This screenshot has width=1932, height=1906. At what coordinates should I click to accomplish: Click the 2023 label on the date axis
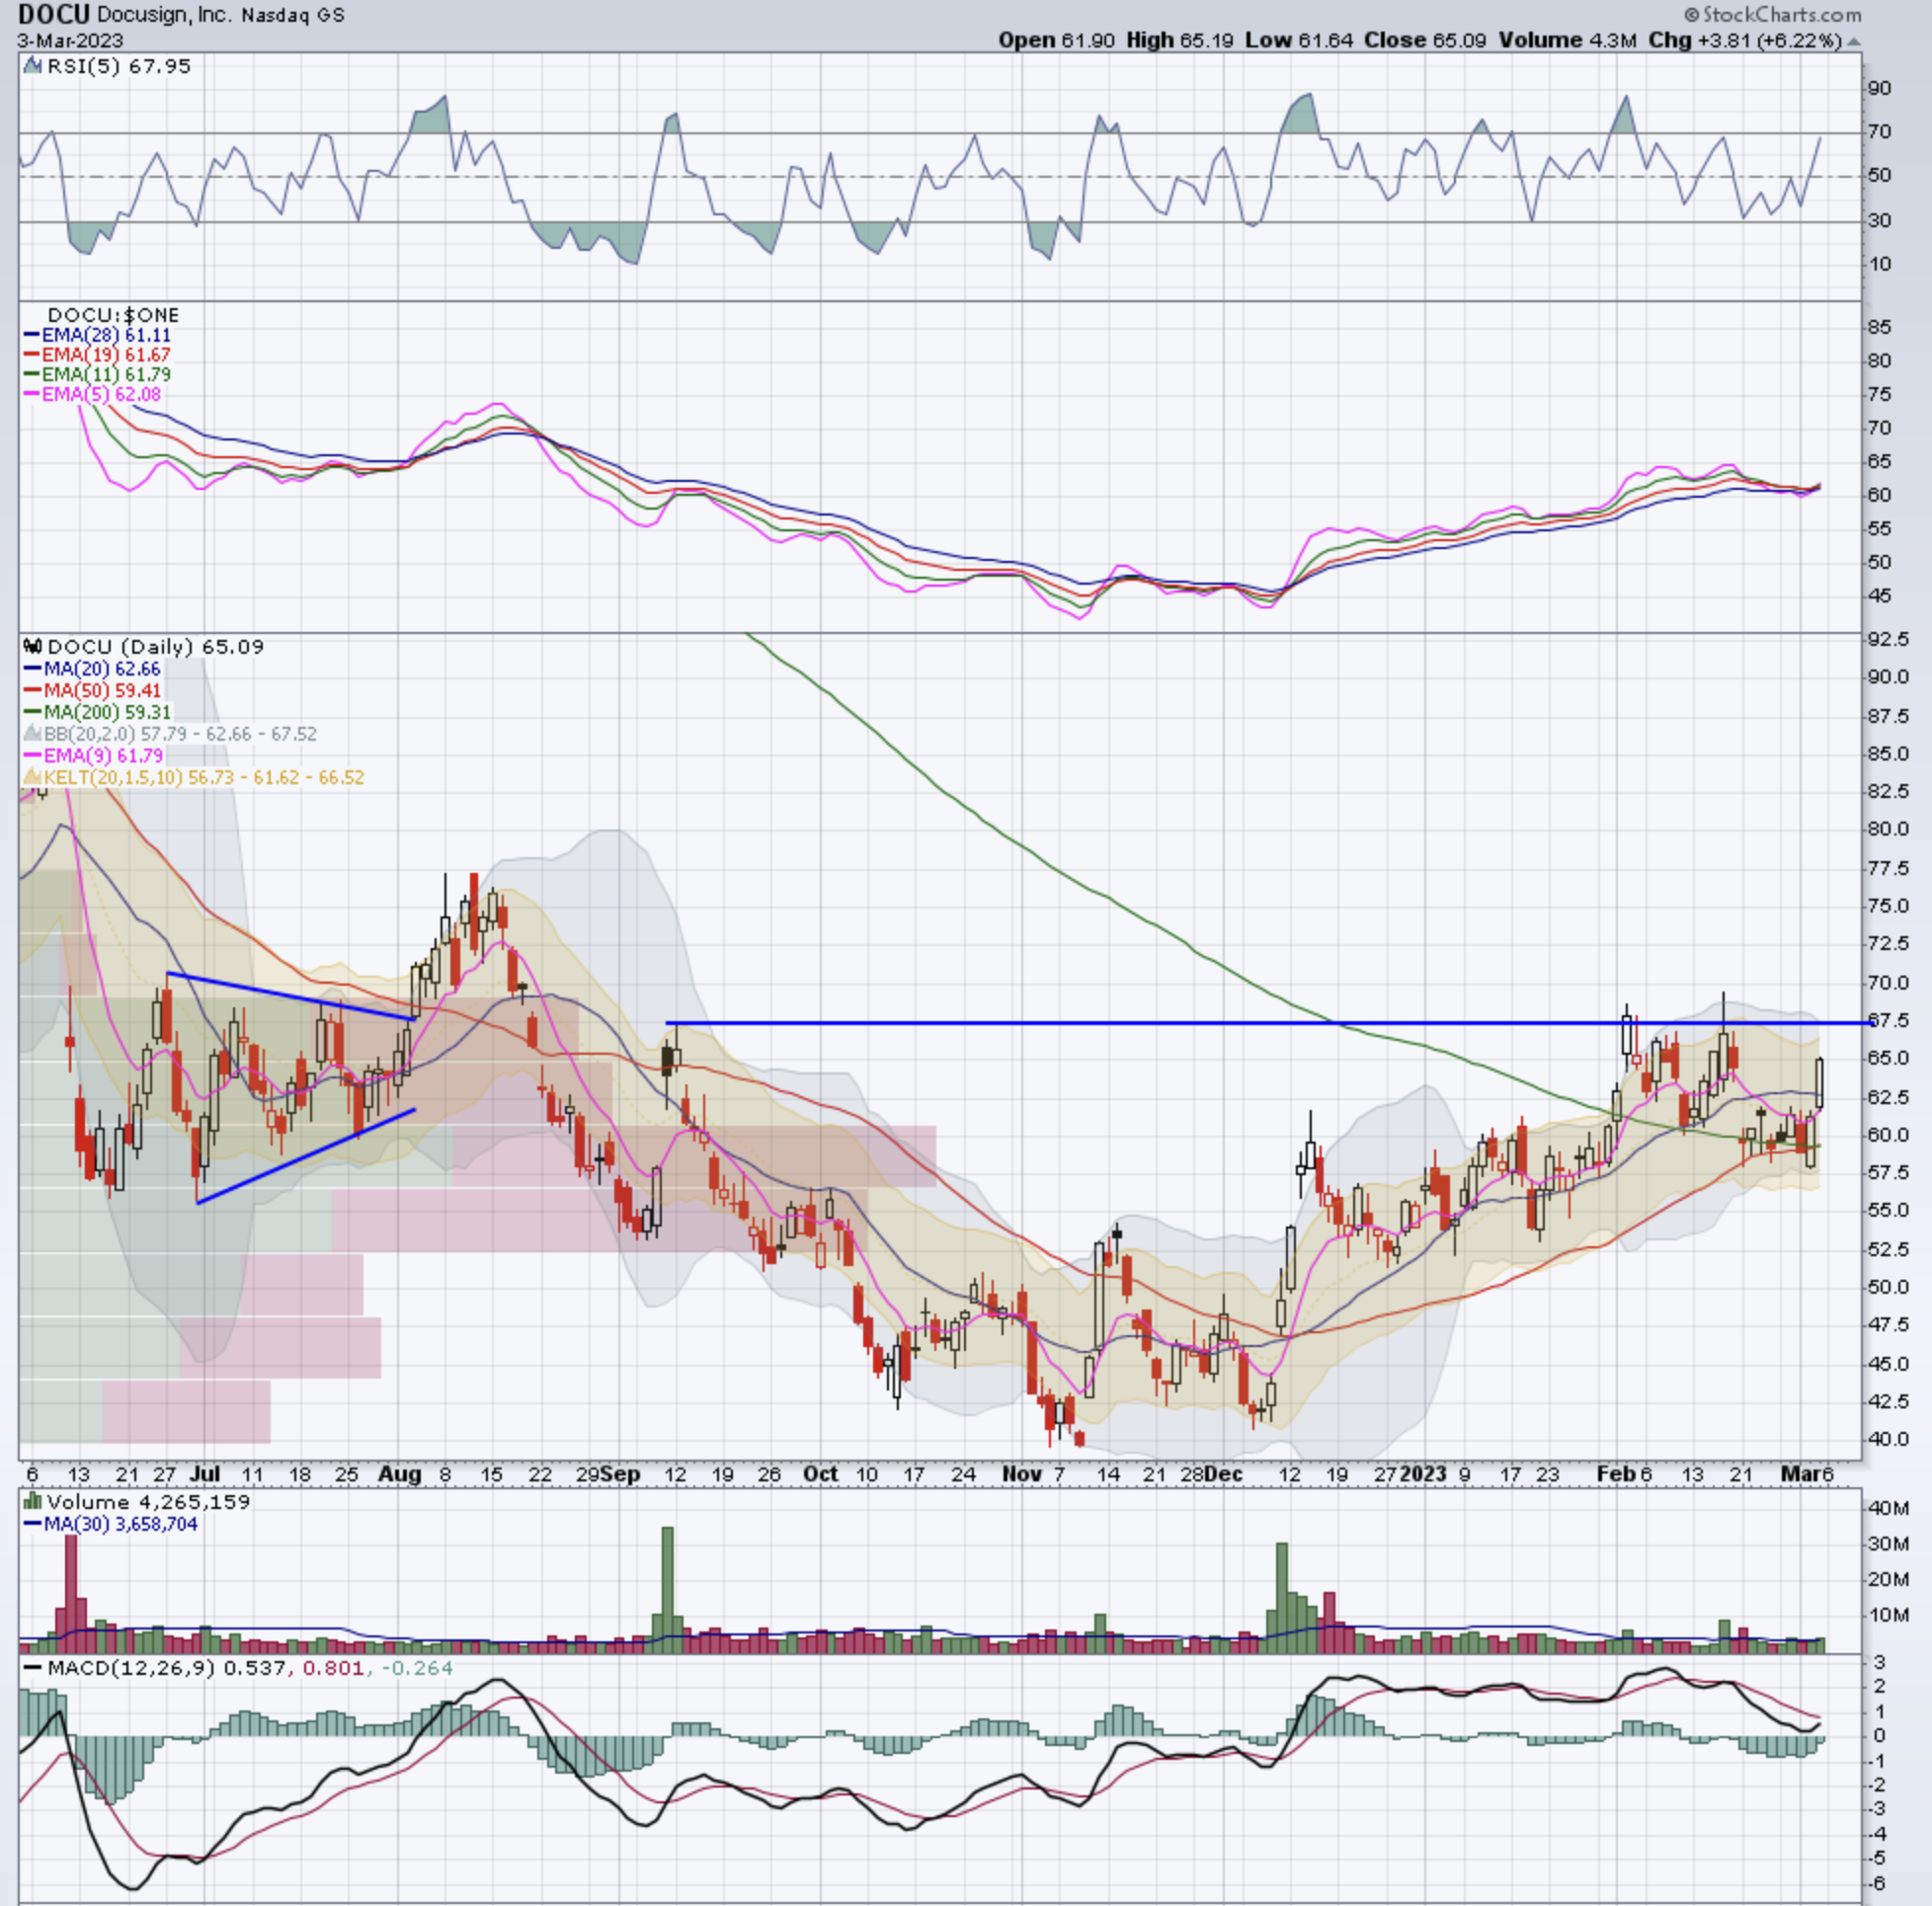[1423, 1474]
